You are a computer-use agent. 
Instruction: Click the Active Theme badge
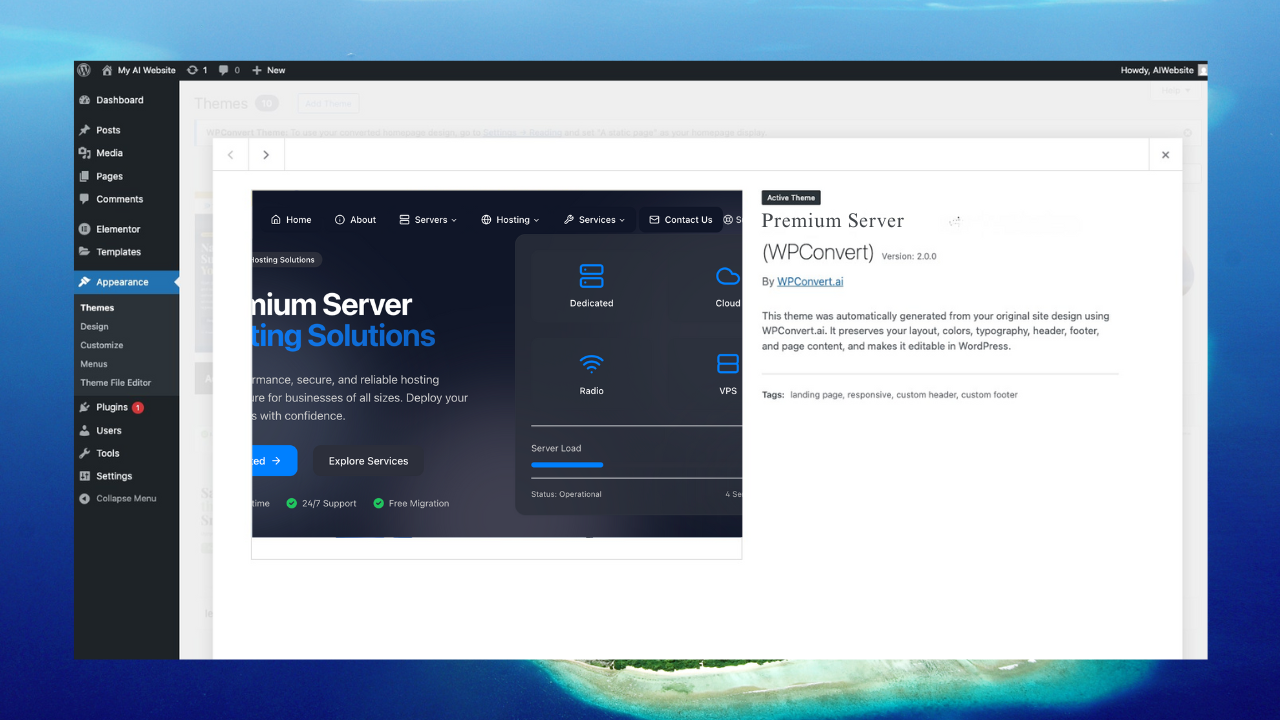coord(791,198)
